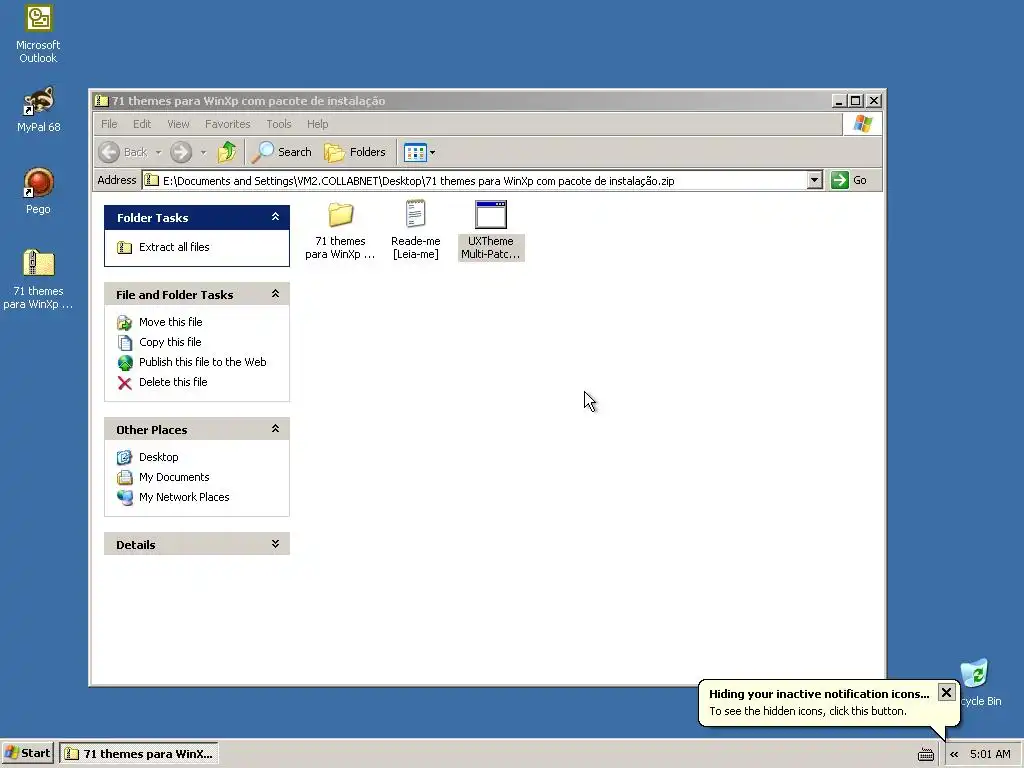Screen dimensions: 1024x768
Task: Show hidden notification icons chevron
Action: click(954, 754)
